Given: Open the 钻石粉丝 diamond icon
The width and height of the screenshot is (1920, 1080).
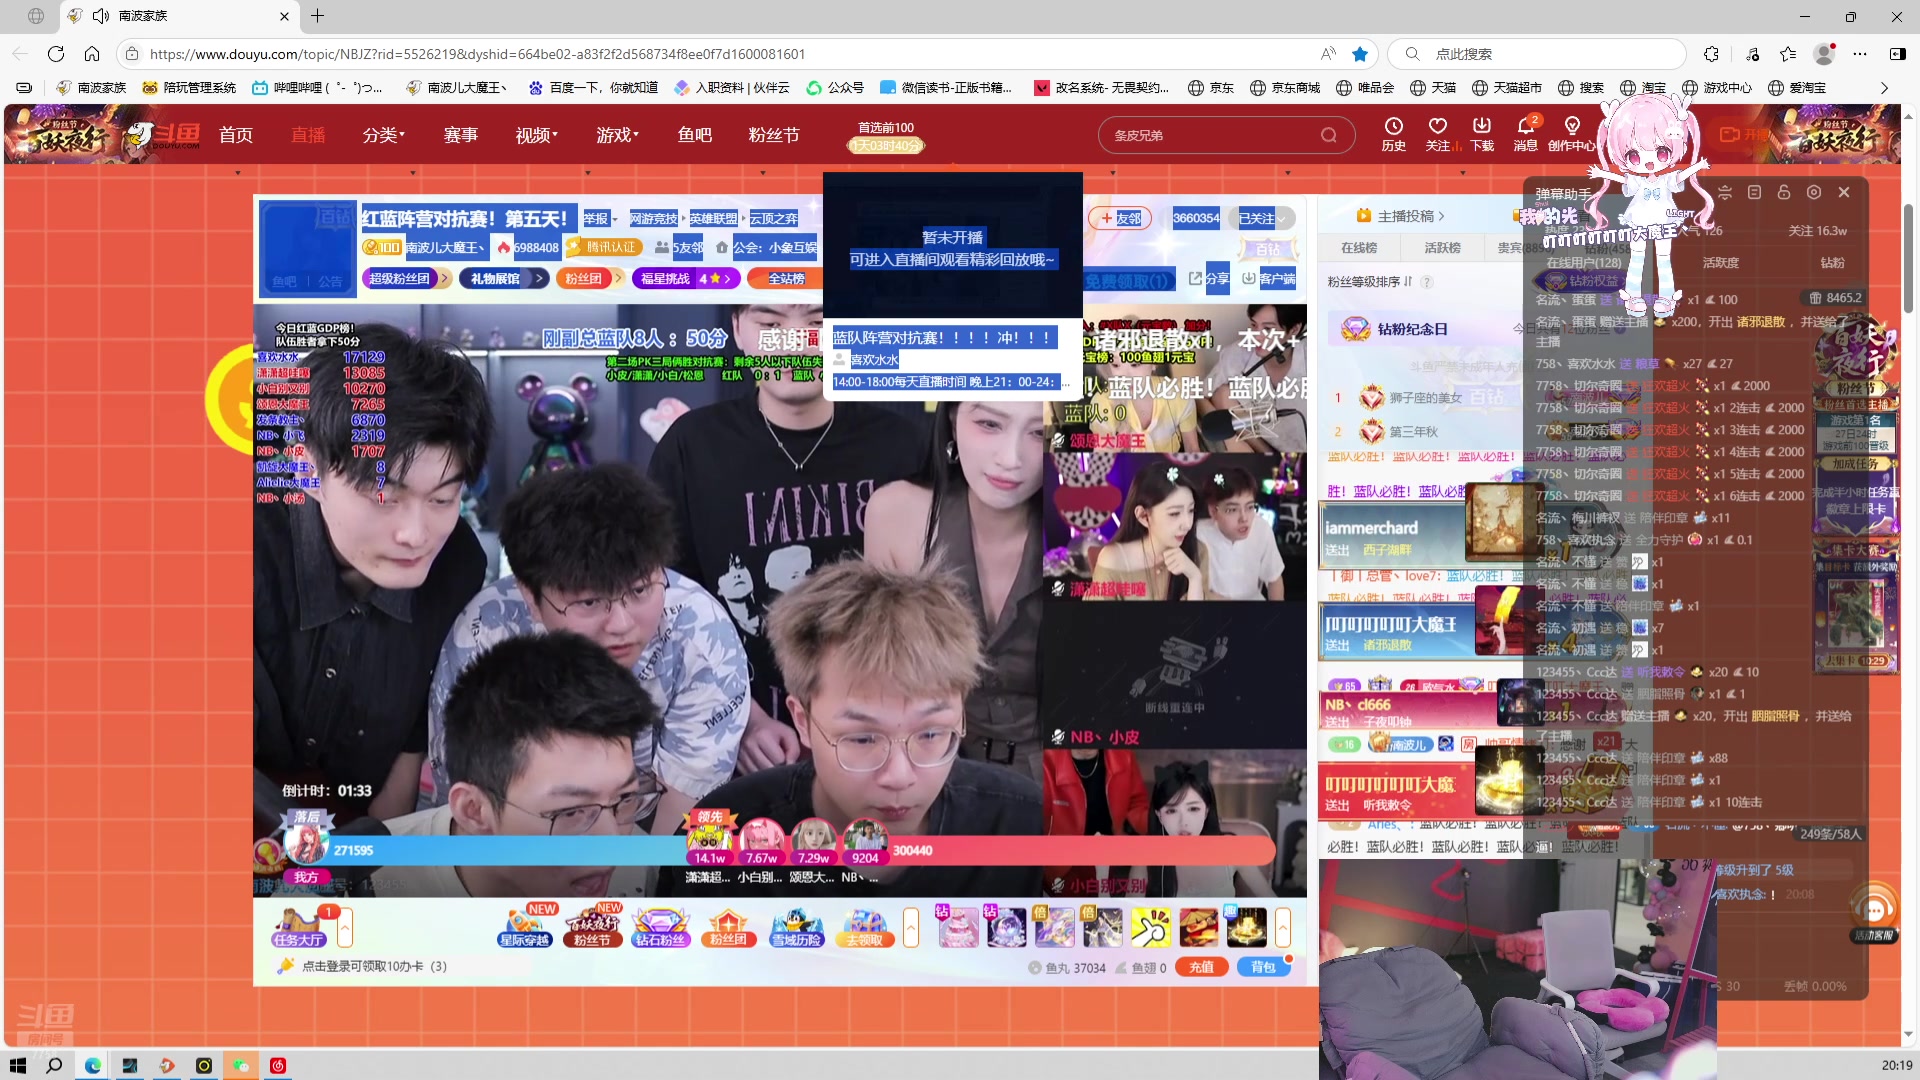Looking at the screenshot, I should click(x=661, y=927).
